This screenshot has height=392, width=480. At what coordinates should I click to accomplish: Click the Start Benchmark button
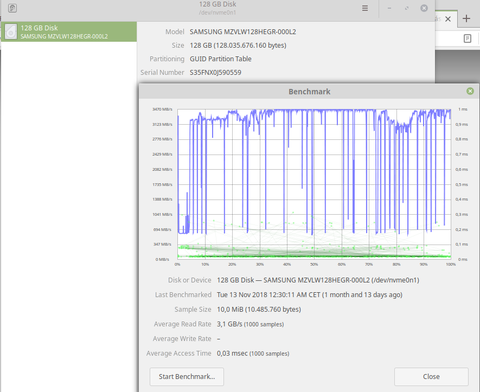[x=187, y=377]
